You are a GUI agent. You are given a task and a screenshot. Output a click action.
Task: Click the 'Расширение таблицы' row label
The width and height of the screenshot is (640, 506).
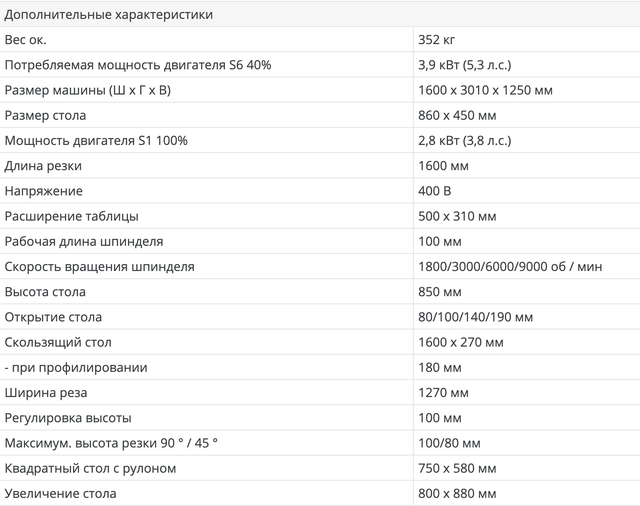click(x=72, y=216)
